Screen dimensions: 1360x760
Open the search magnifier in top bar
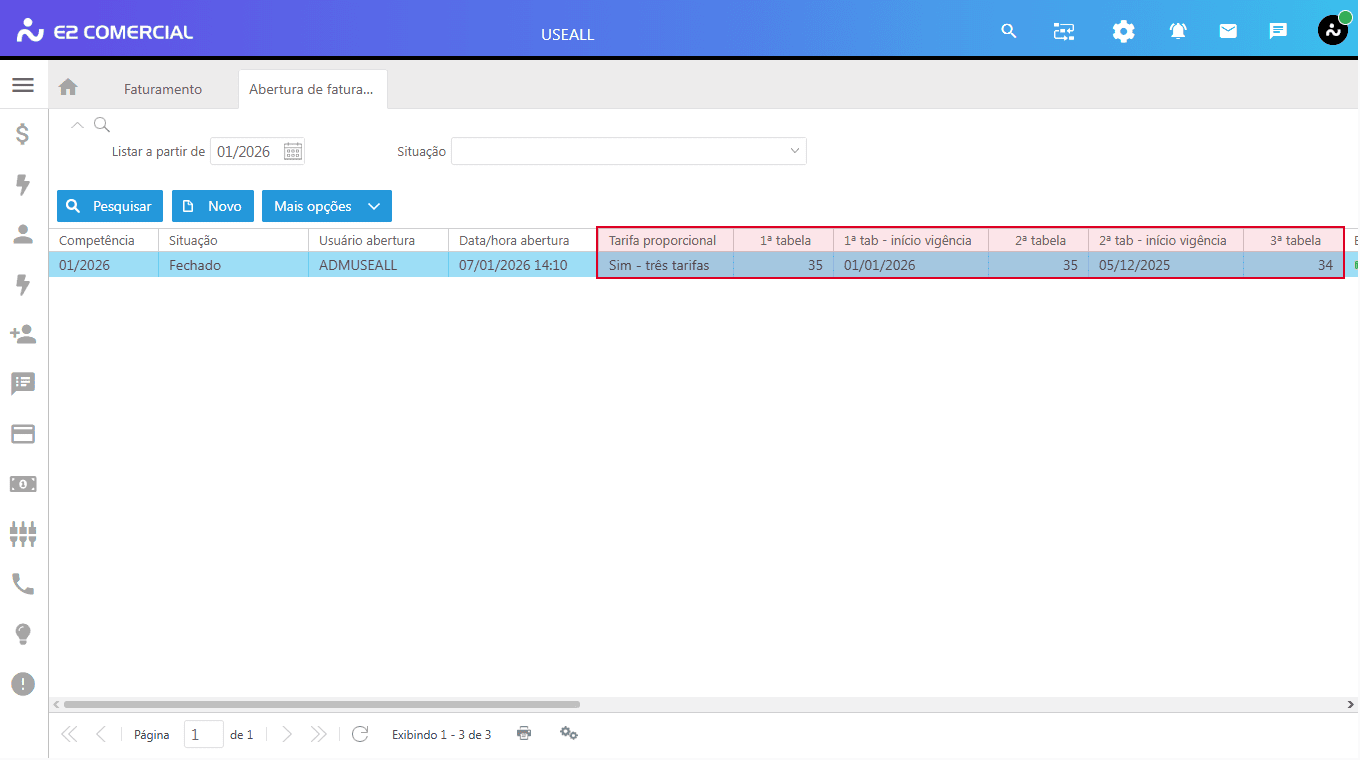1009,31
